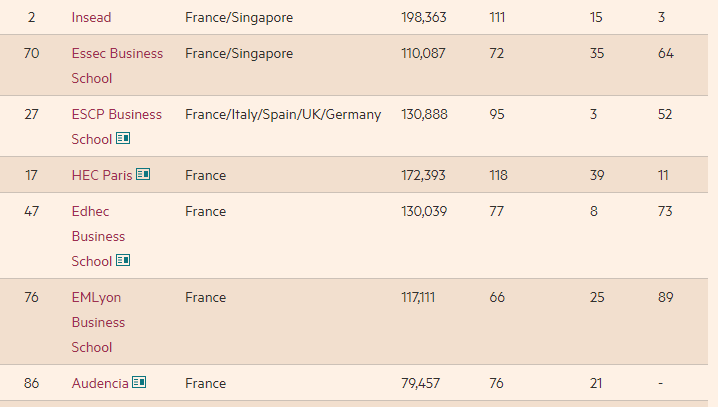
Task: Follow the ESCP Business School link
Action: [116, 126]
